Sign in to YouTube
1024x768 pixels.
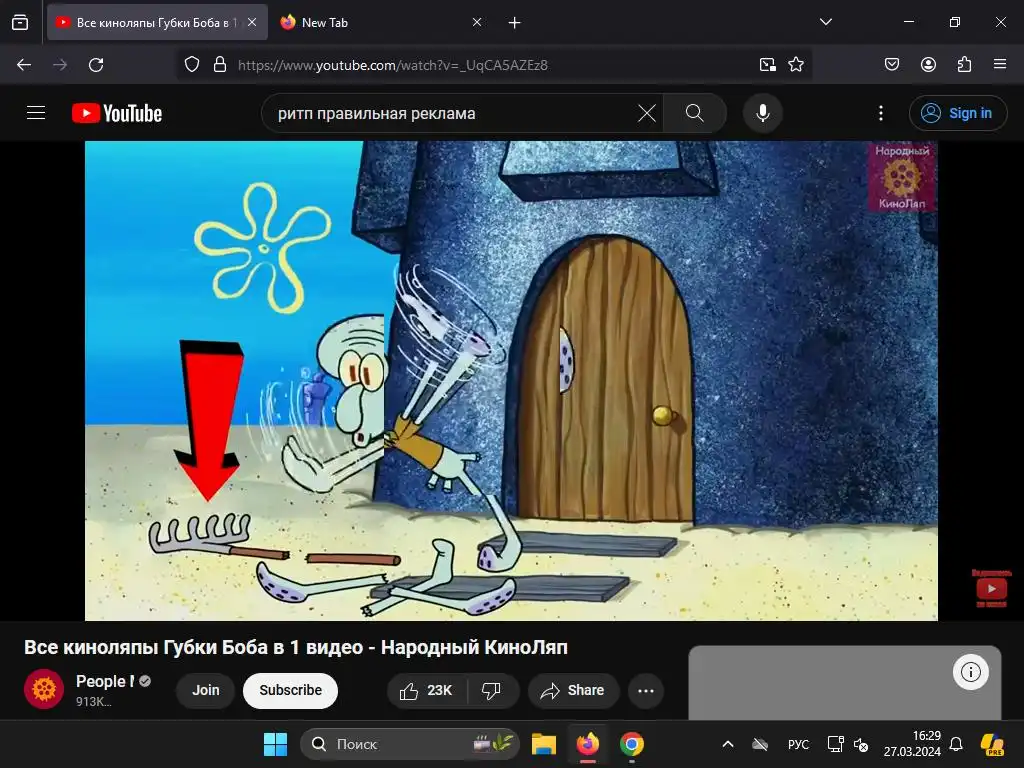957,113
